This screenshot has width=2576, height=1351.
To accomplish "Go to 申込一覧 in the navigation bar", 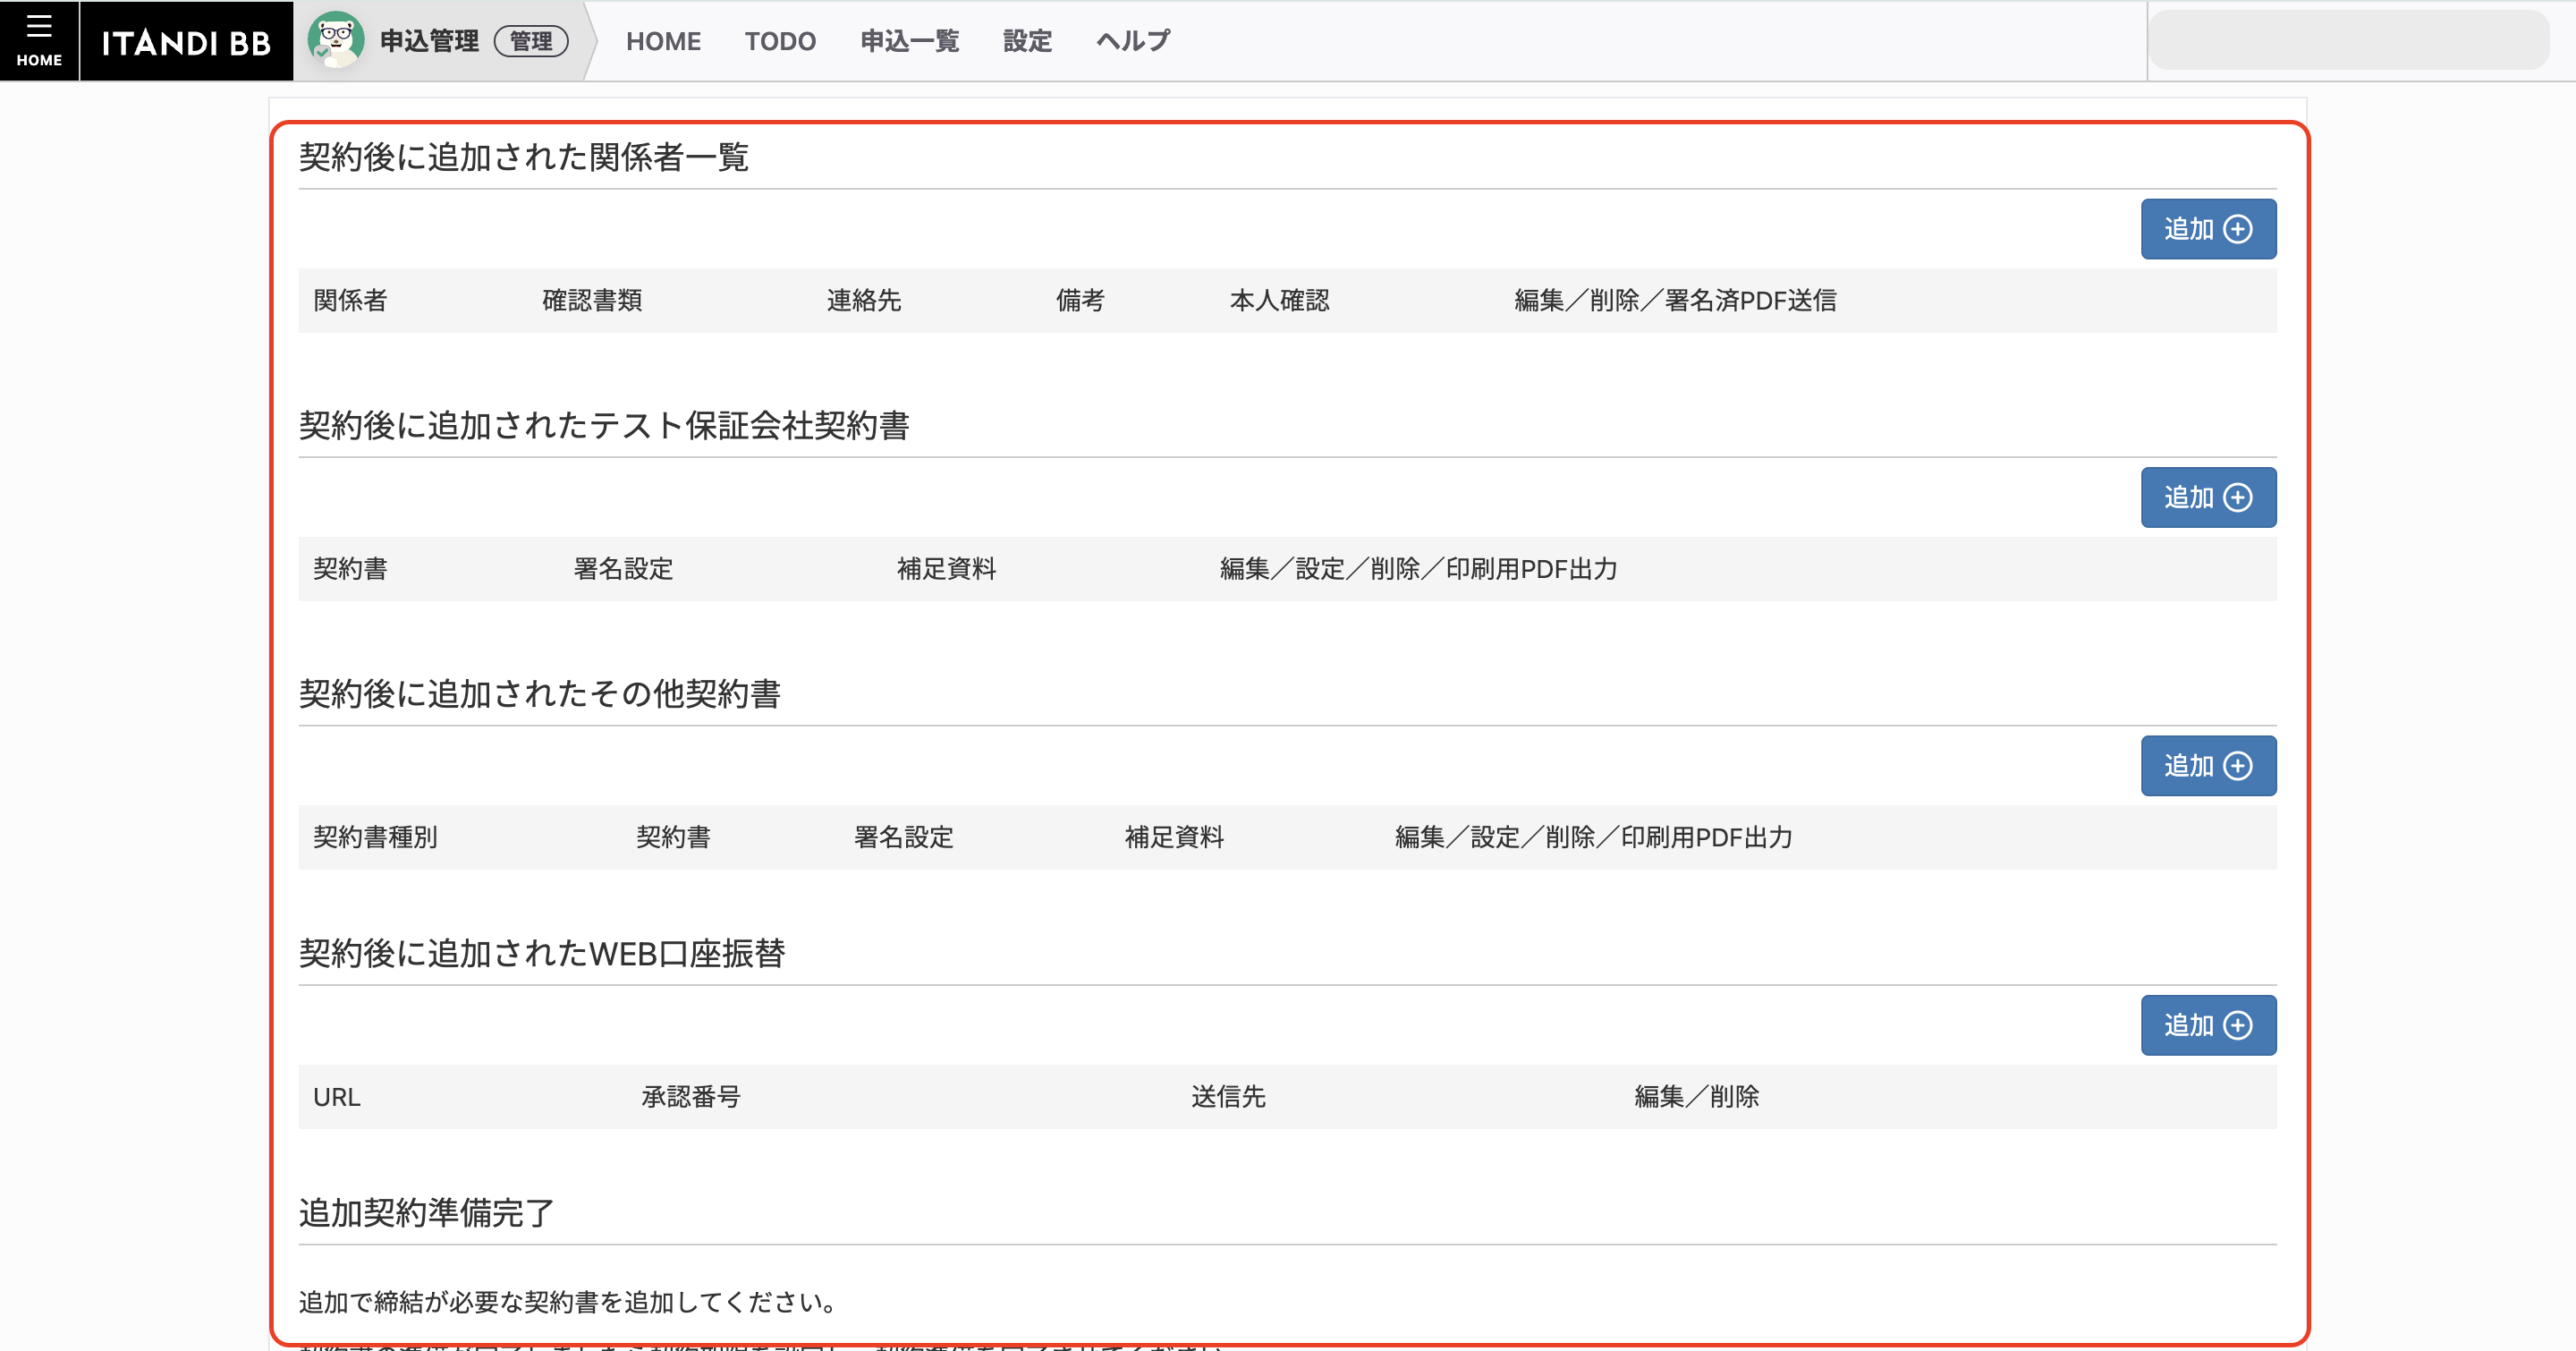I will pos(909,41).
